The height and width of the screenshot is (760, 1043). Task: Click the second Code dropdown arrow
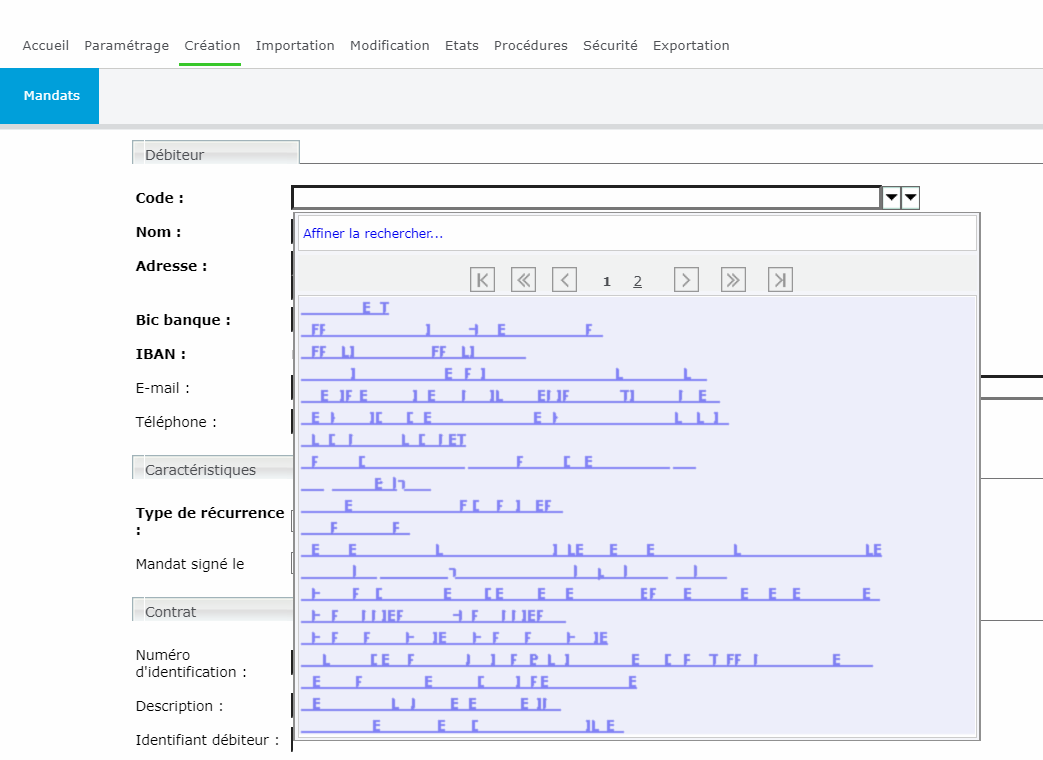(x=910, y=198)
